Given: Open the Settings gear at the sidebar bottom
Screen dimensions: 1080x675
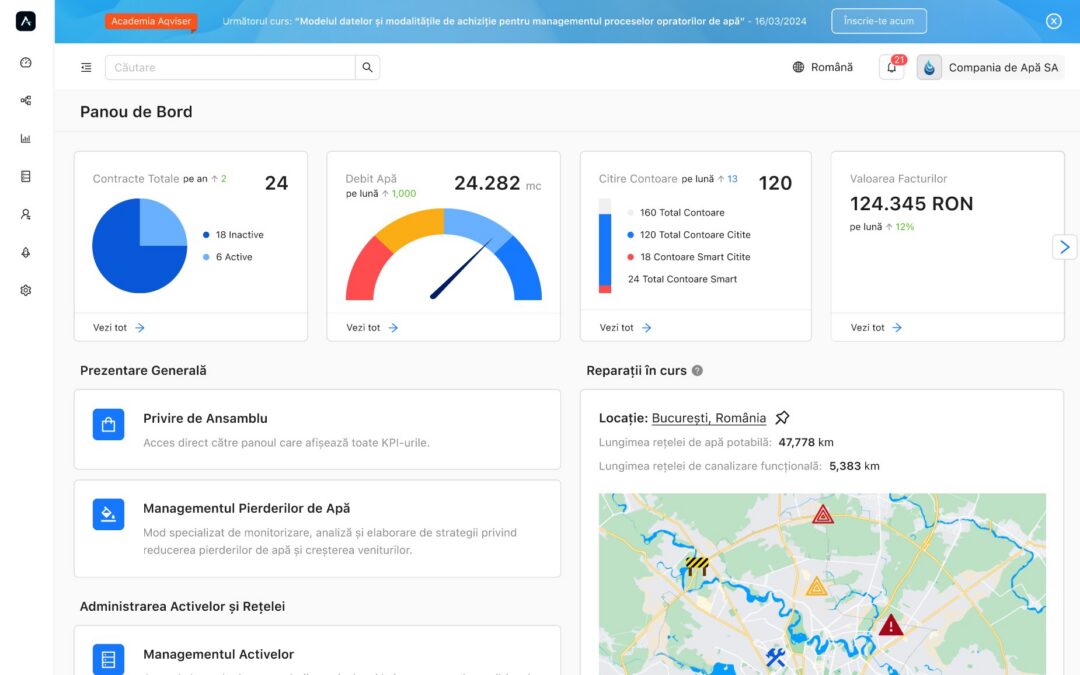Looking at the screenshot, I should [25, 290].
